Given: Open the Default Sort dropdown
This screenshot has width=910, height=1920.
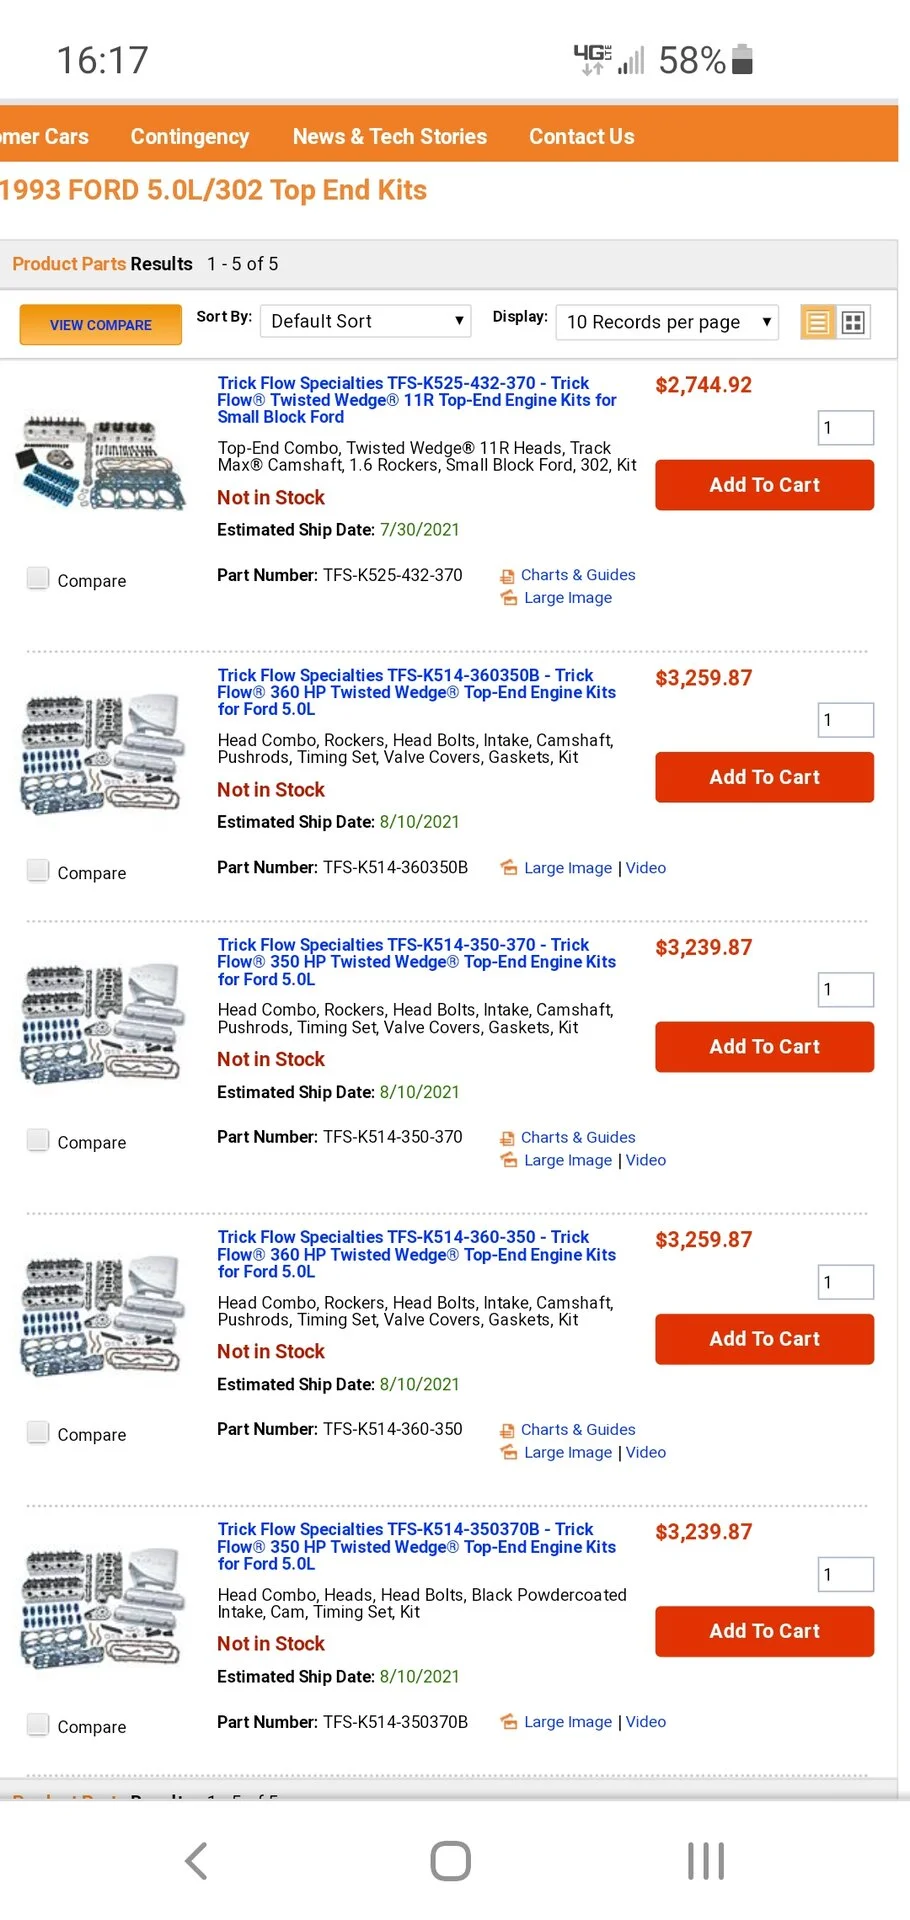Looking at the screenshot, I should [x=366, y=321].
